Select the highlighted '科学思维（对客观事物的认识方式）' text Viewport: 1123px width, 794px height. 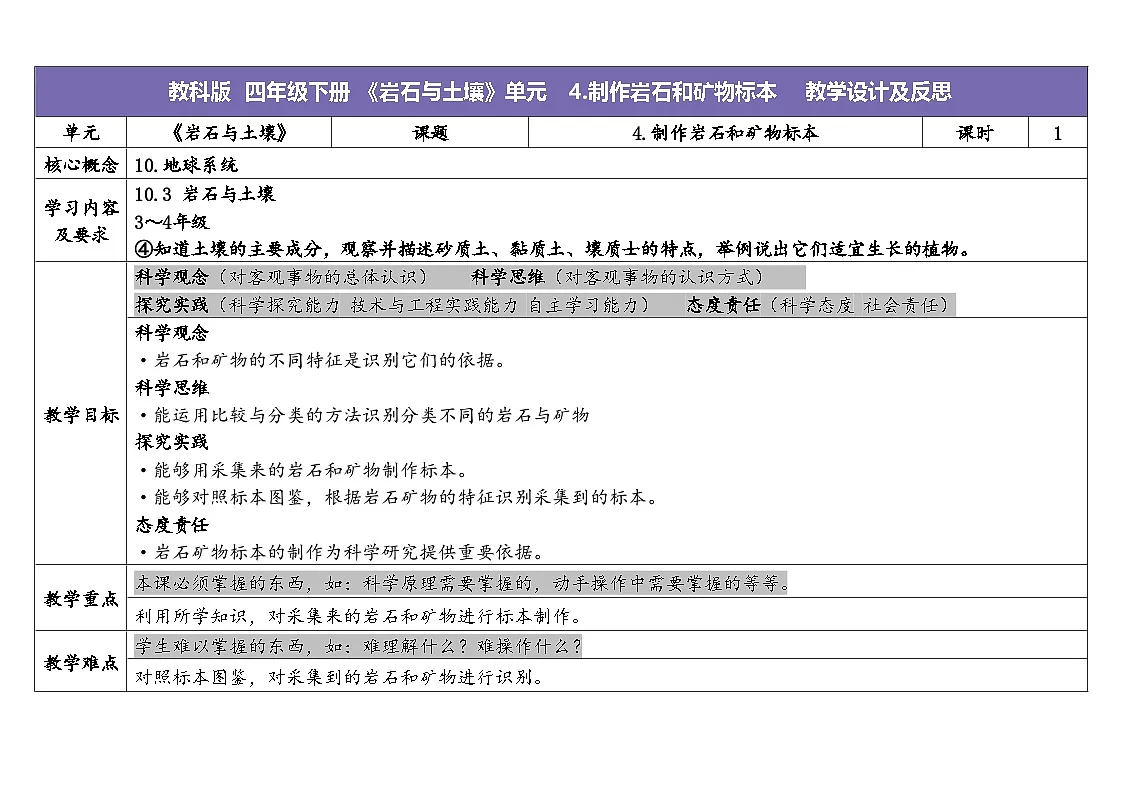tap(619, 276)
